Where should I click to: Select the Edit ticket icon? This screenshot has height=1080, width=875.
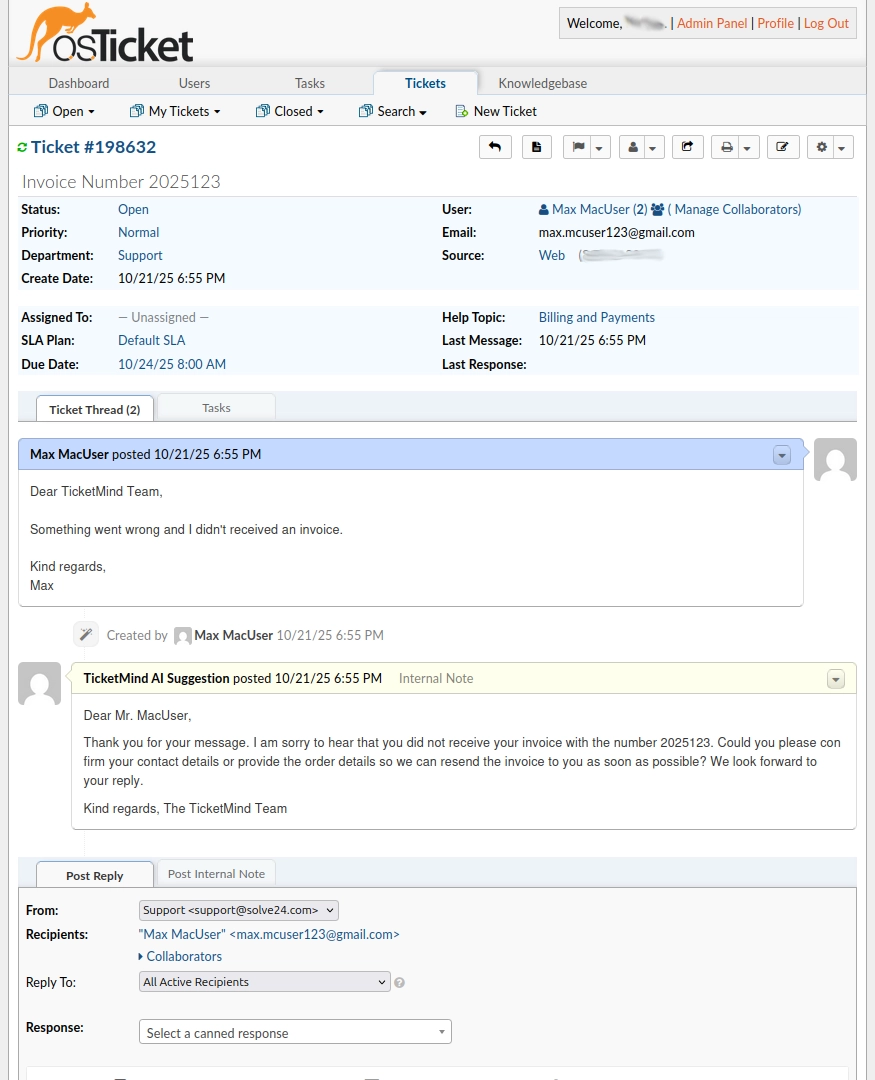pyautogui.click(x=782, y=146)
